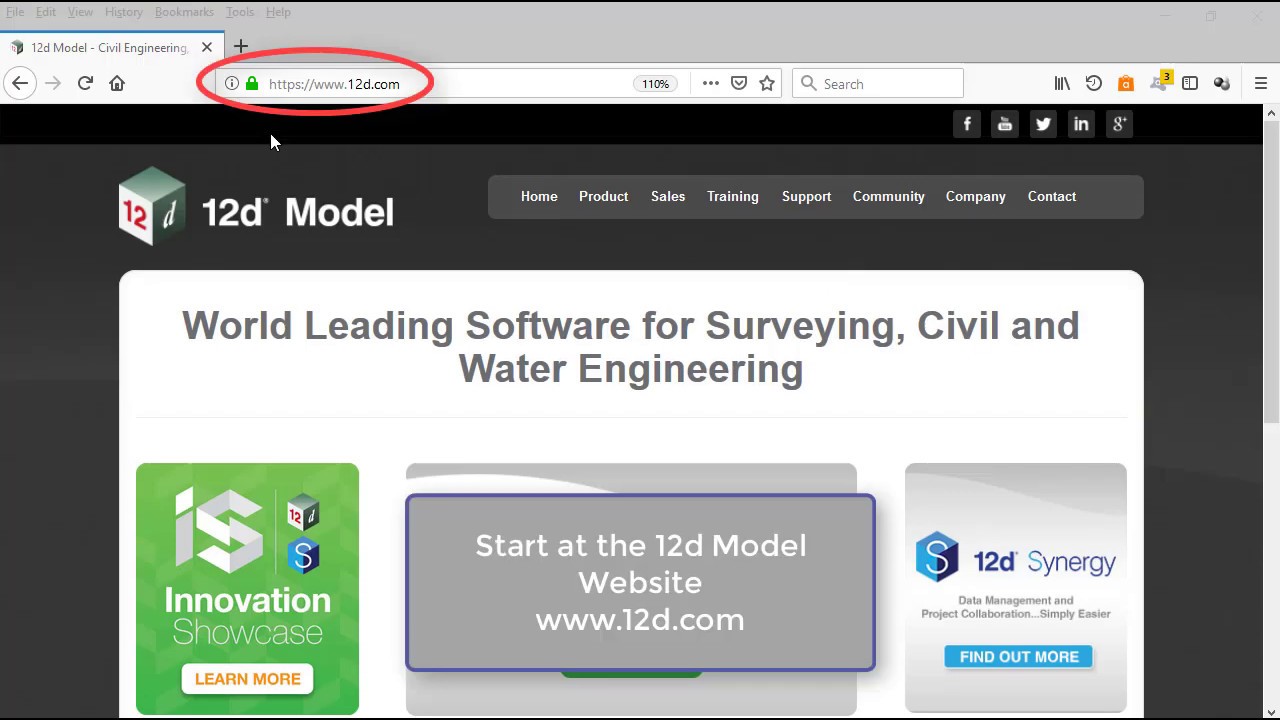
Task: Click FIND OUT MORE for 12d Synergy
Action: point(1019,657)
